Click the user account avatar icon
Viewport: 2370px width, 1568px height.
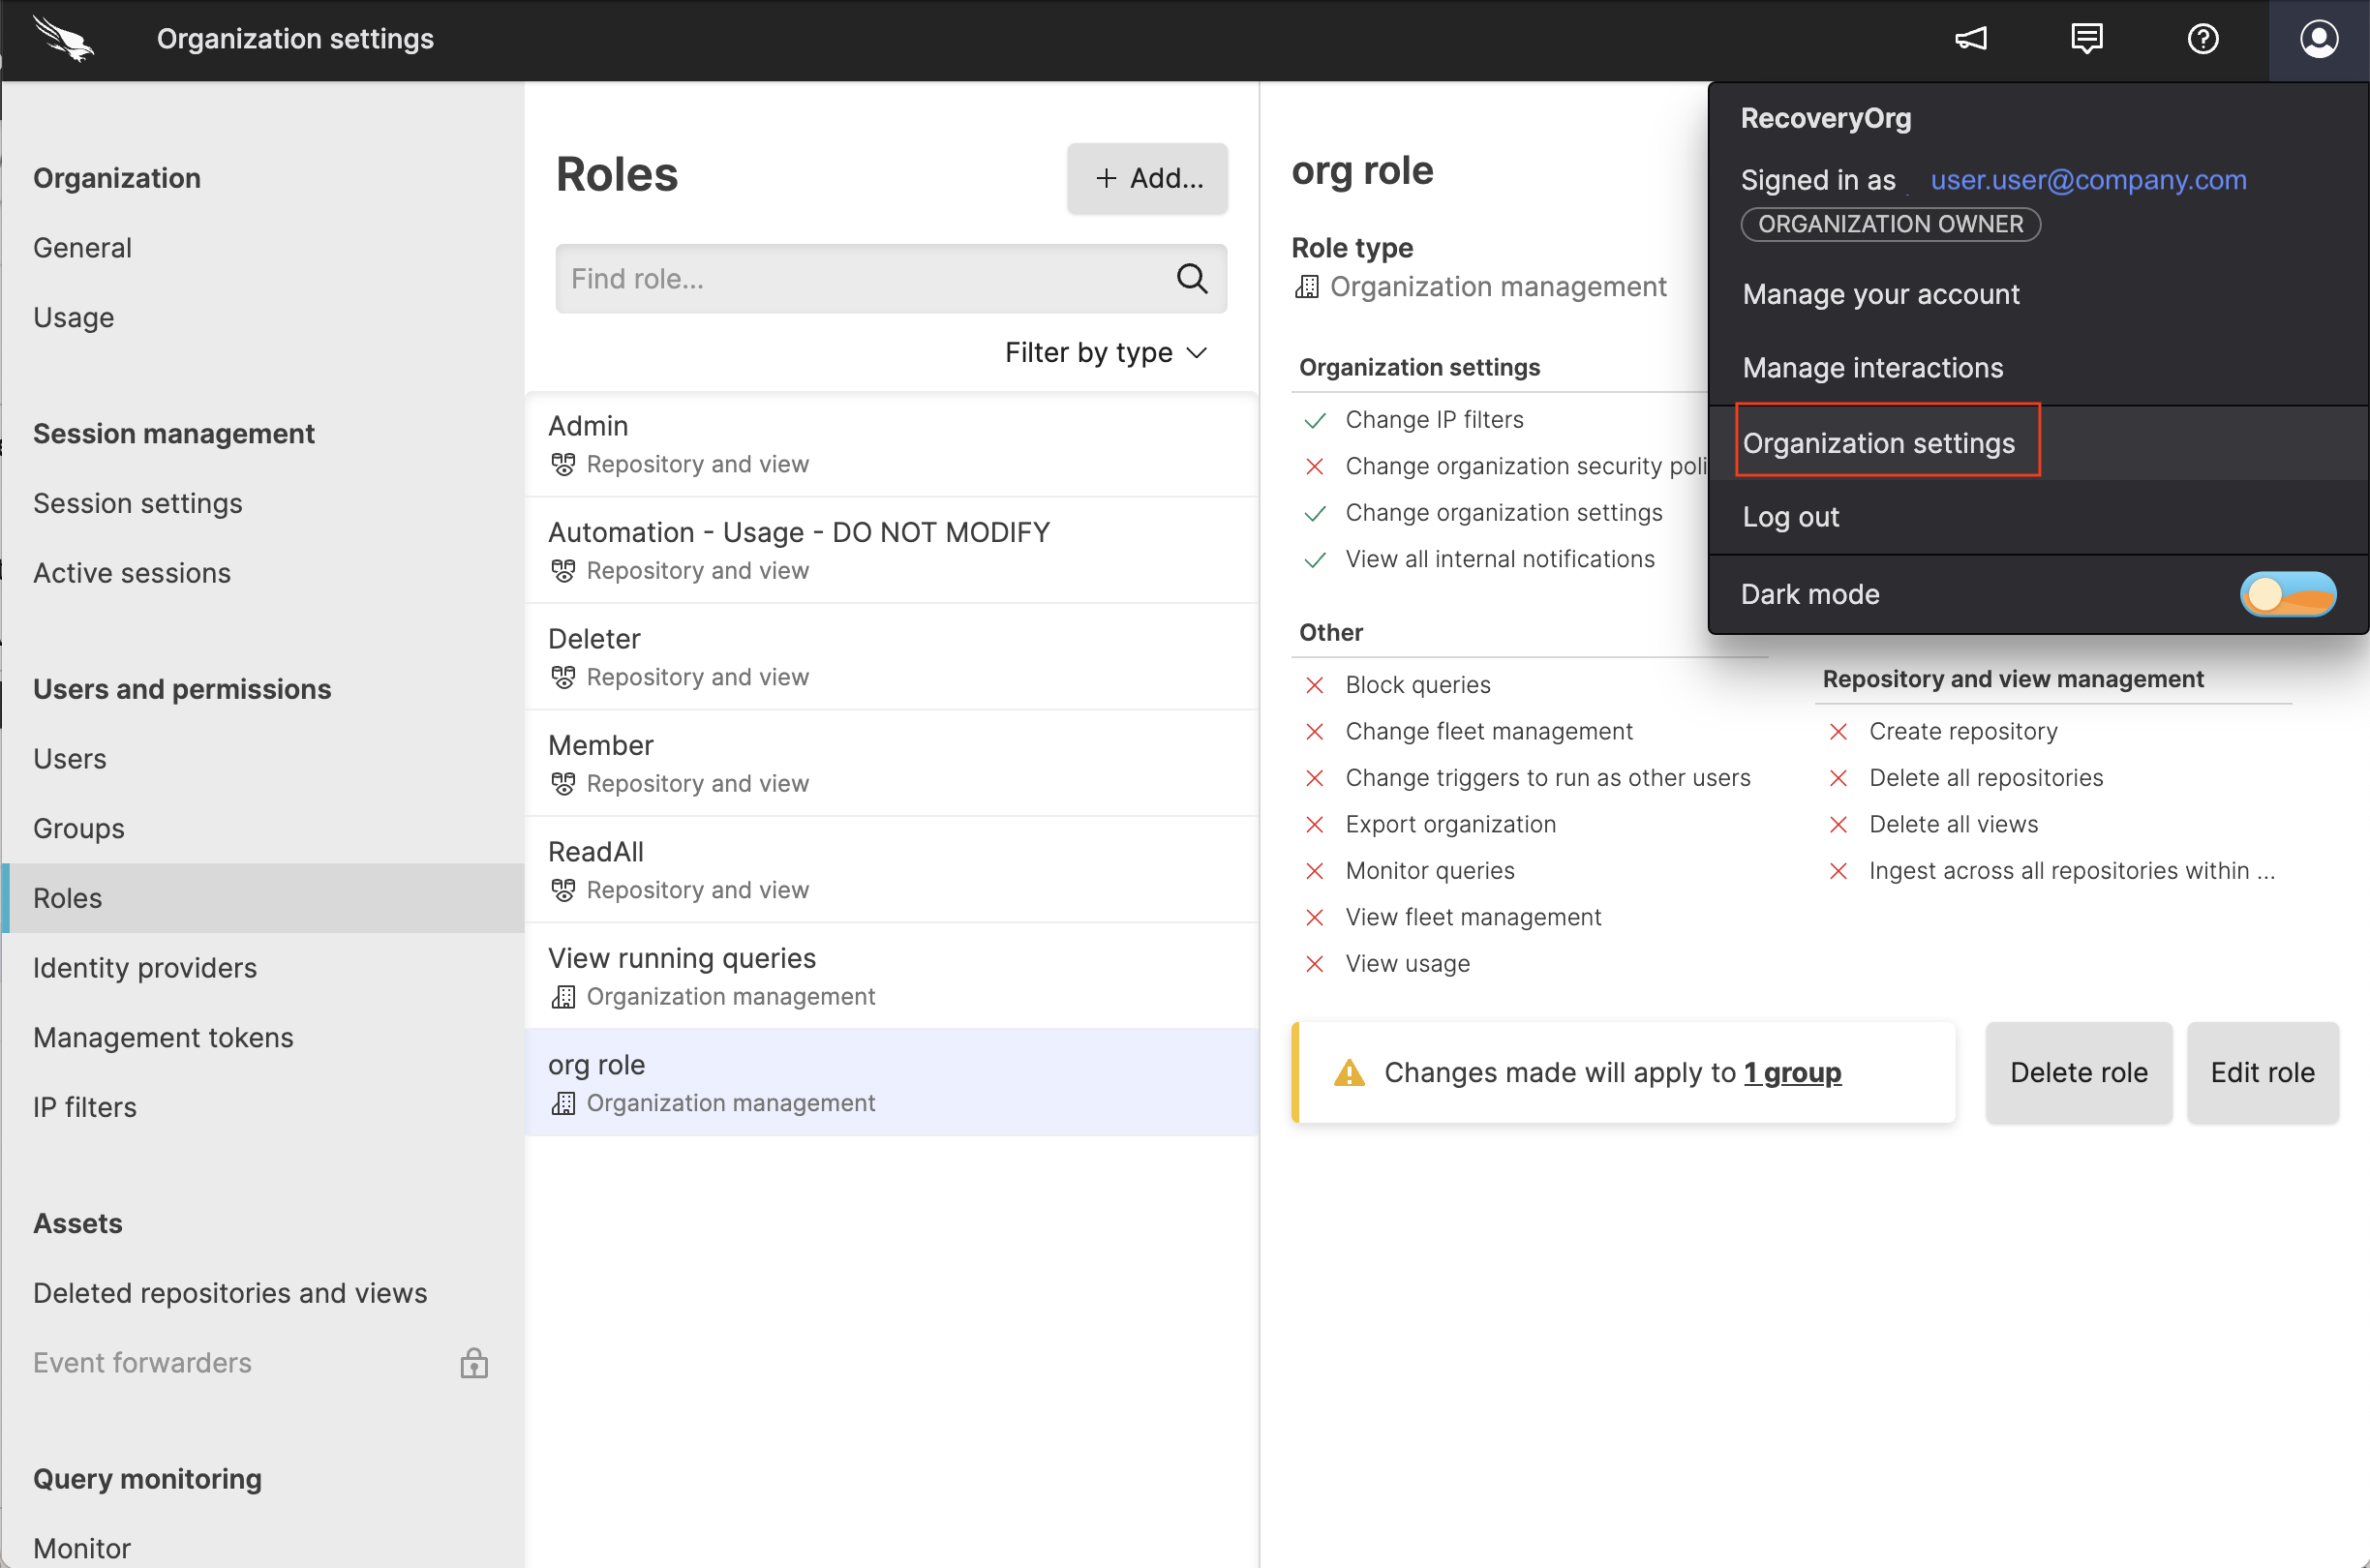click(2318, 39)
